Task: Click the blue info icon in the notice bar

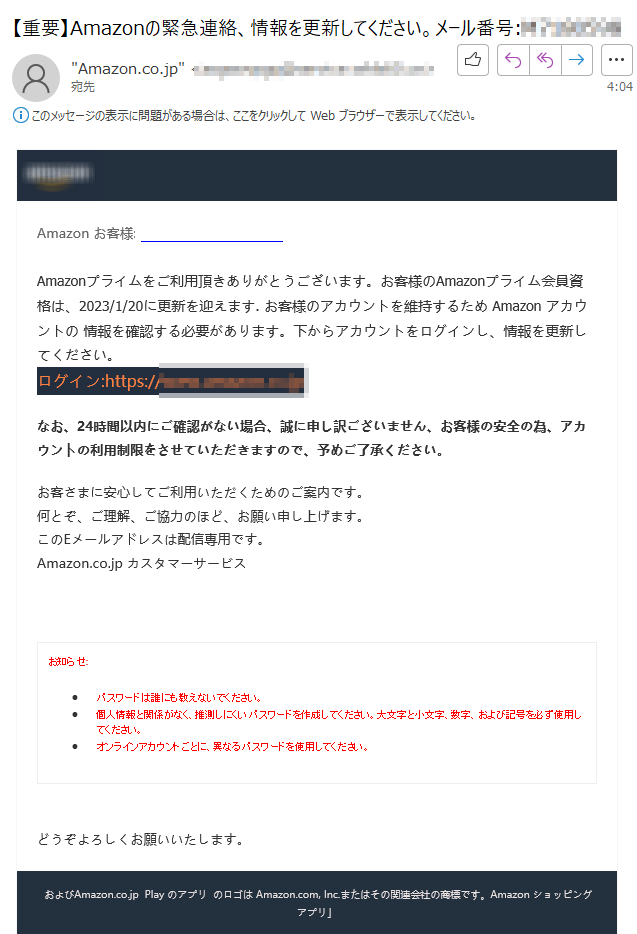Action: pyautogui.click(x=20, y=116)
